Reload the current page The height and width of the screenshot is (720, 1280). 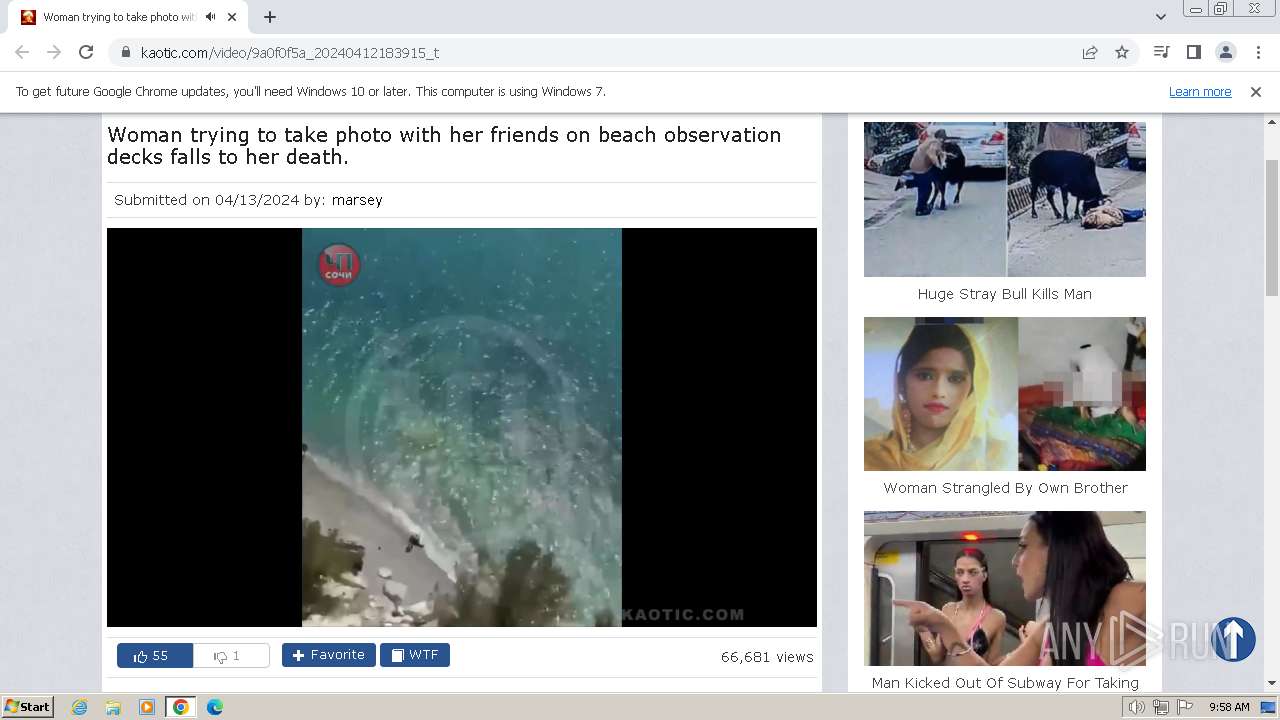pos(86,52)
